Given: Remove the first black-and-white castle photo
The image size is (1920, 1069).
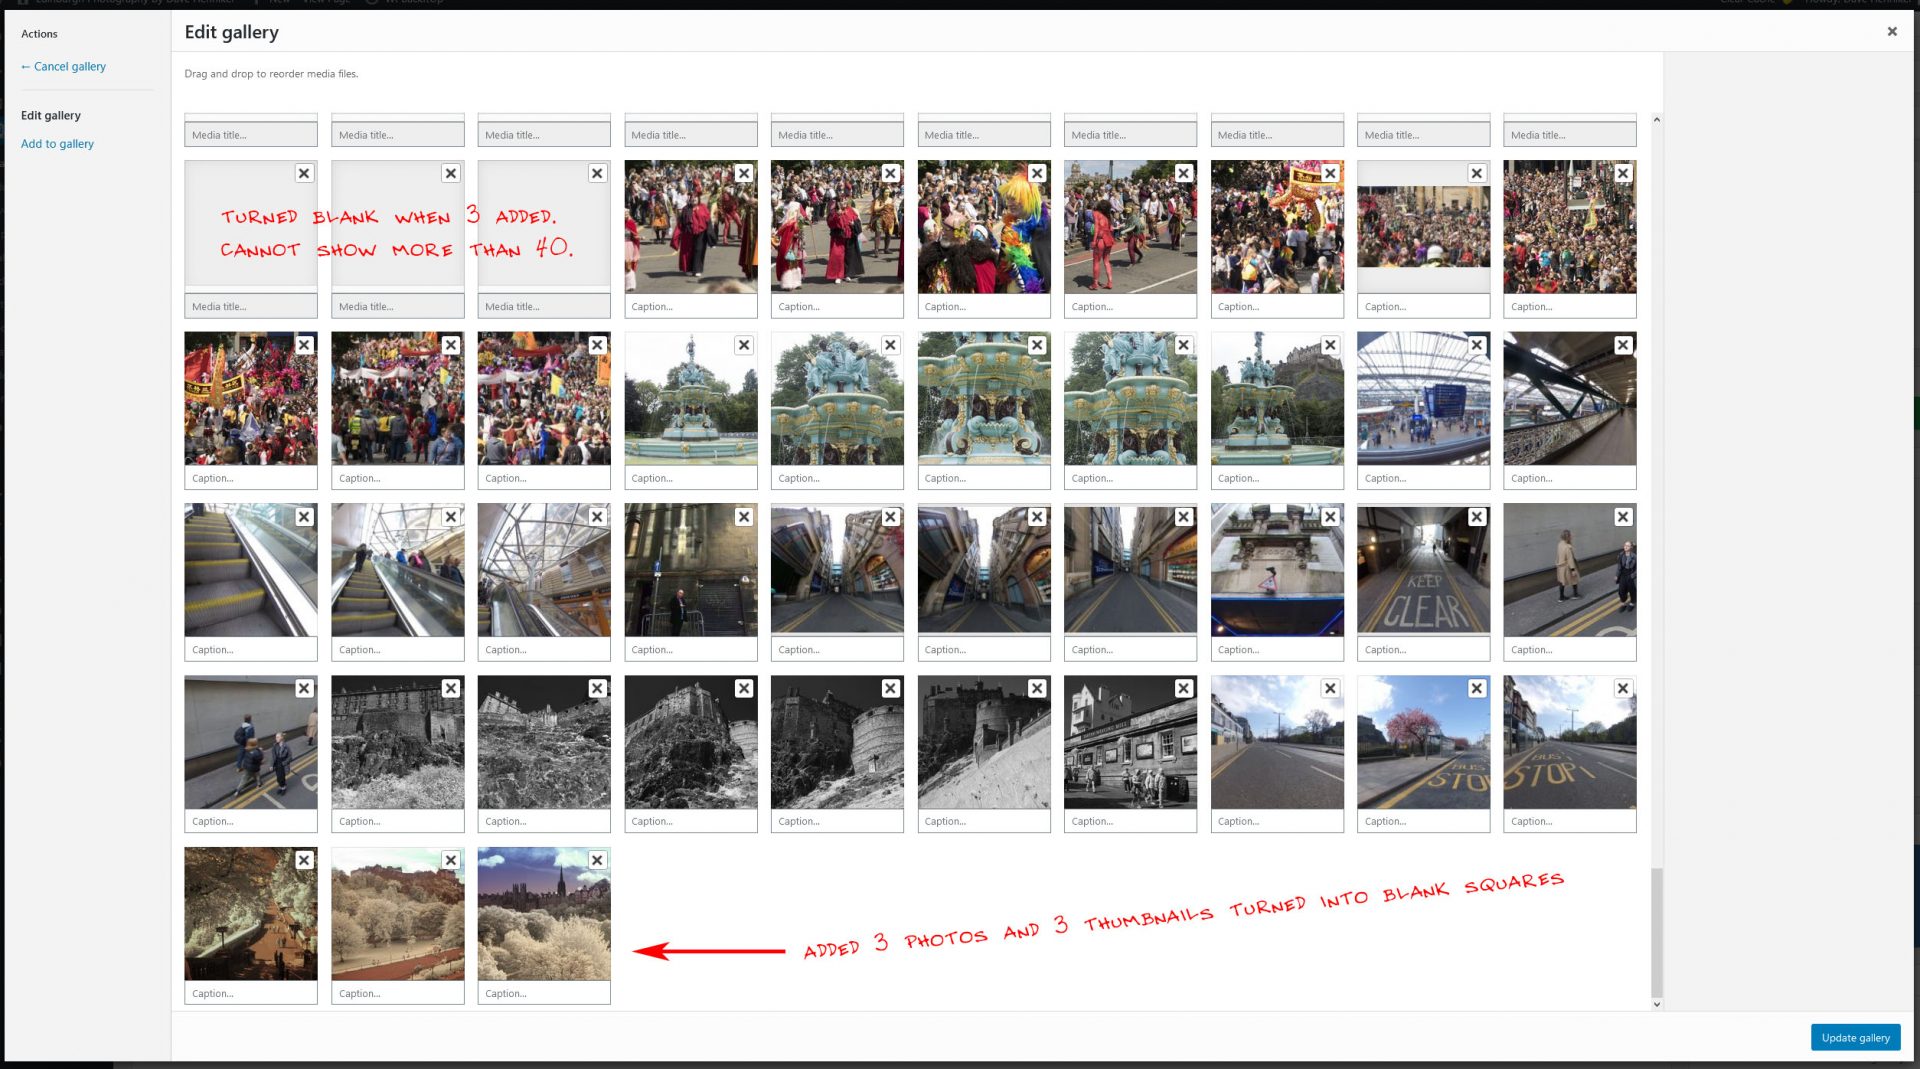Looking at the screenshot, I should tap(451, 688).
